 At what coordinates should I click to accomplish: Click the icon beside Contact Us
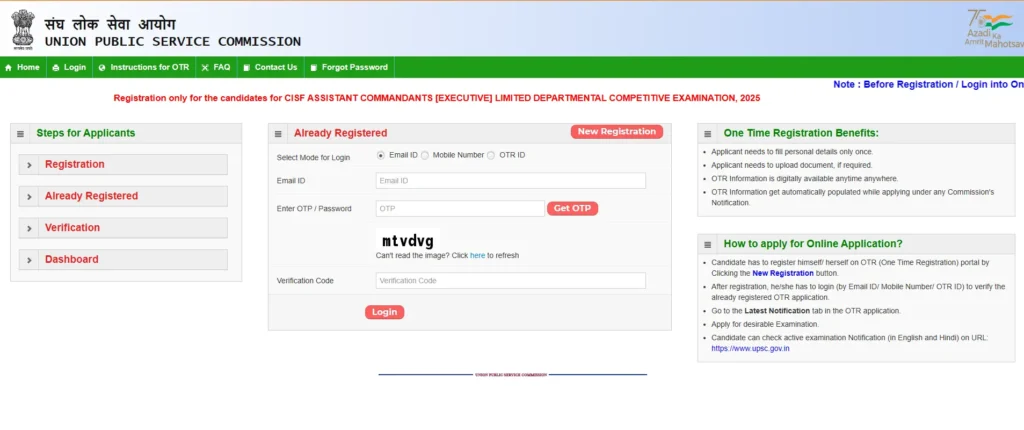[x=246, y=67]
